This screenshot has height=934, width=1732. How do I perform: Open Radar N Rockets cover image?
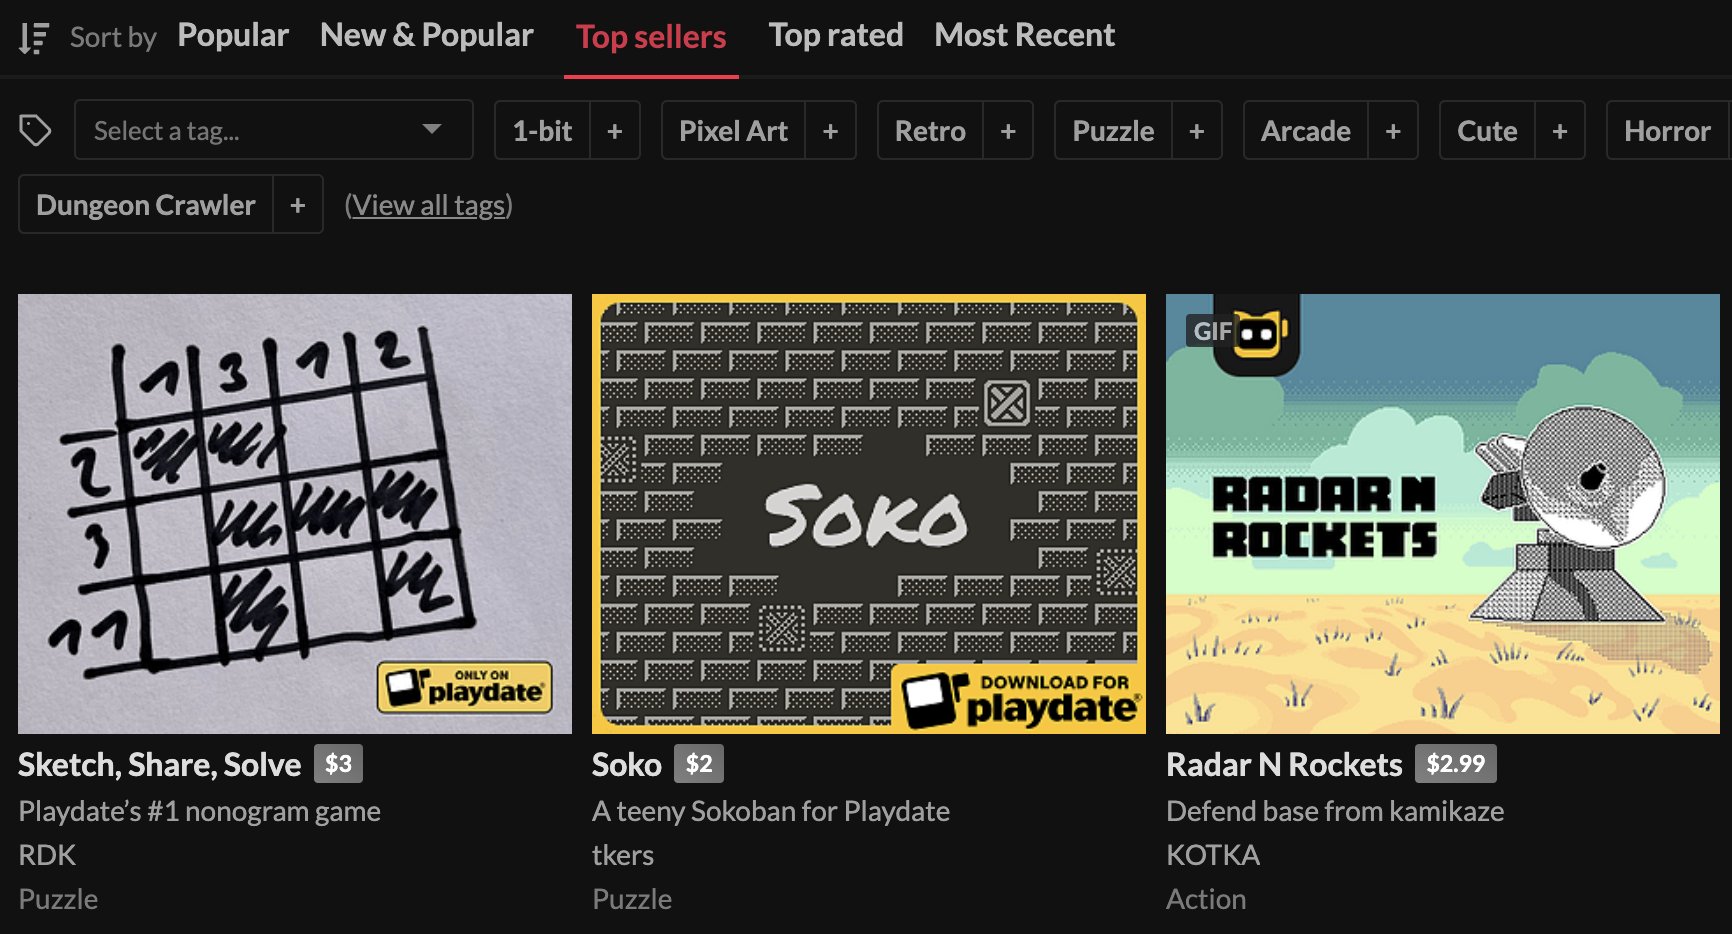[1443, 513]
